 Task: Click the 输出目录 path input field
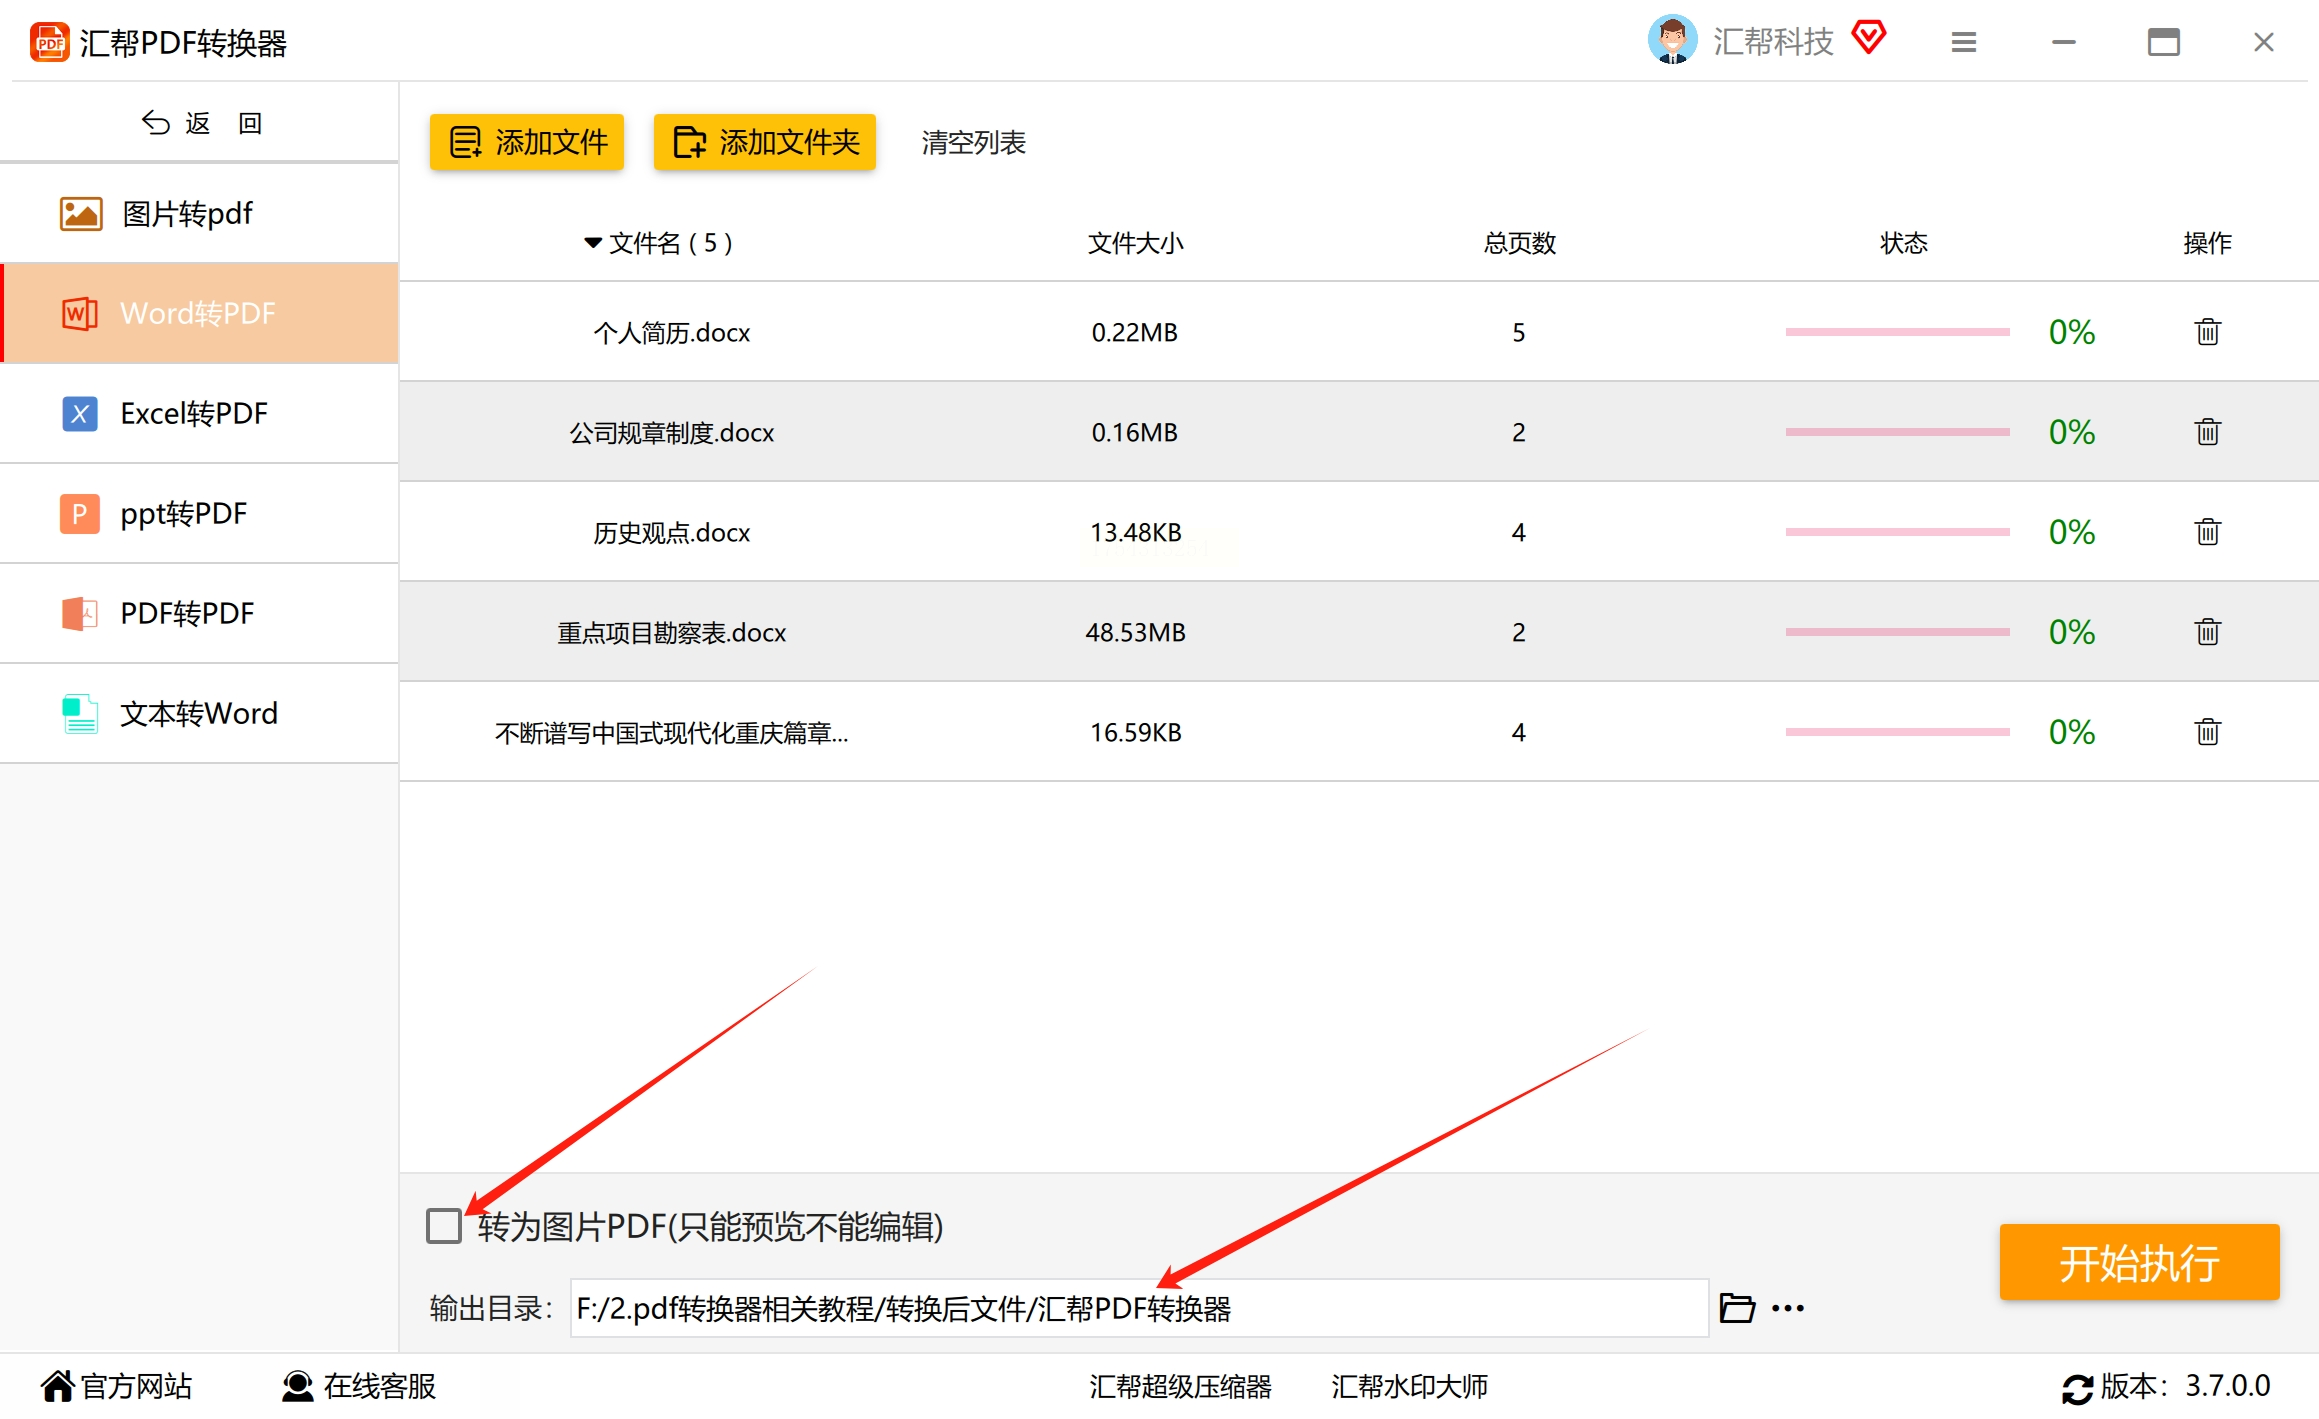[x=1138, y=1308]
